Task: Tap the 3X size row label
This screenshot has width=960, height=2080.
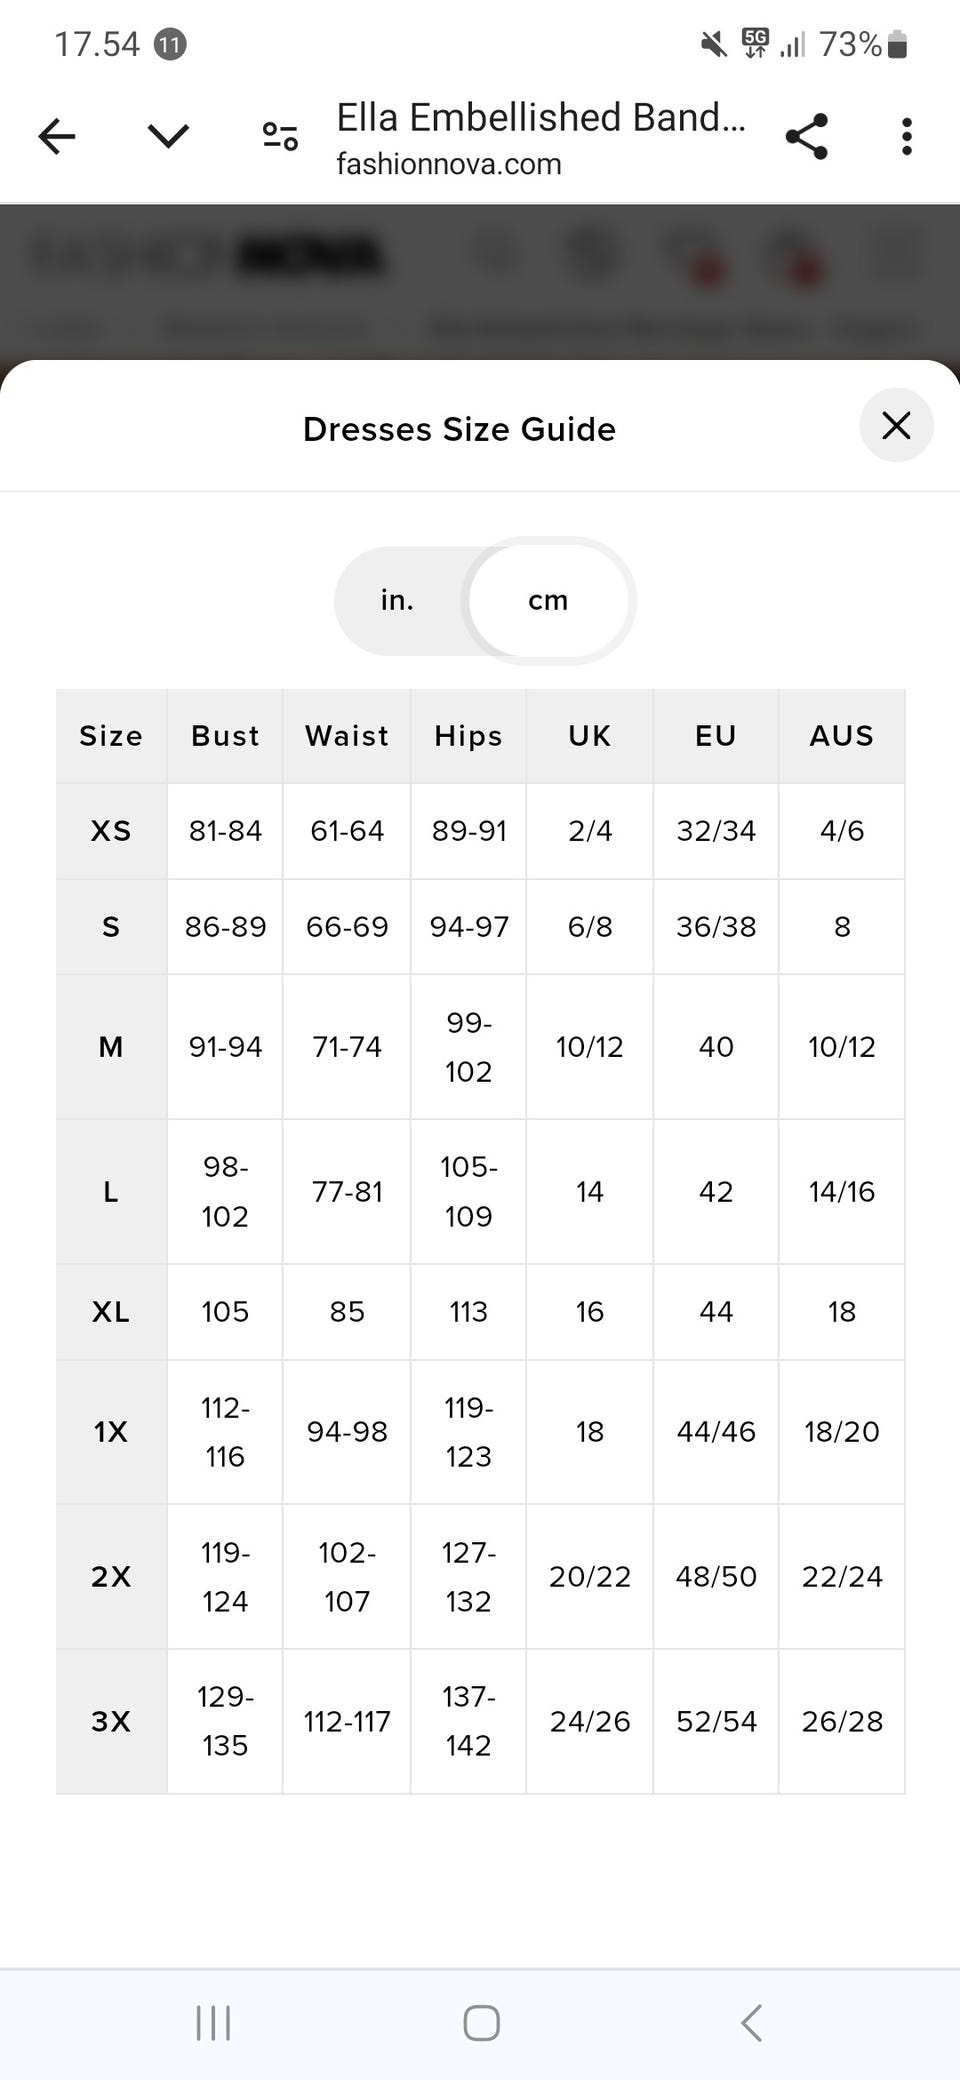Action: (111, 1721)
